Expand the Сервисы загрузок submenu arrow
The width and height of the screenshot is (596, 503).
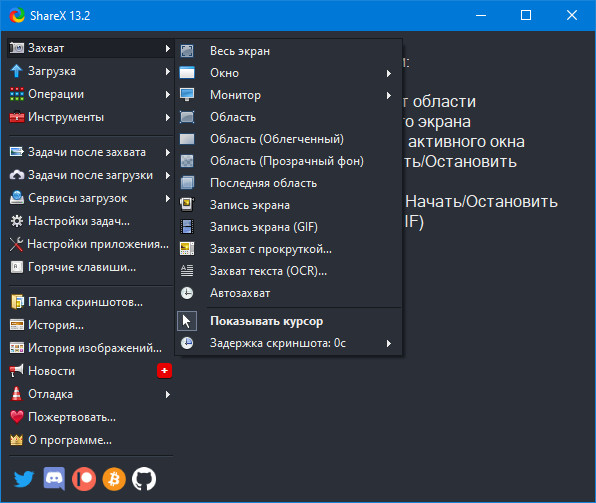coord(167,198)
